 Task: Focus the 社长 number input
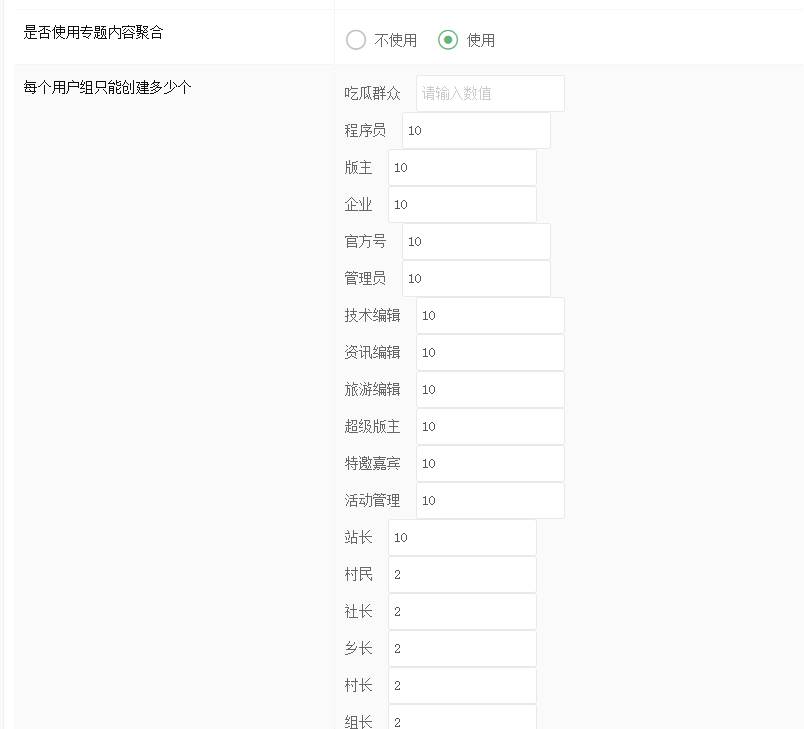coord(462,612)
